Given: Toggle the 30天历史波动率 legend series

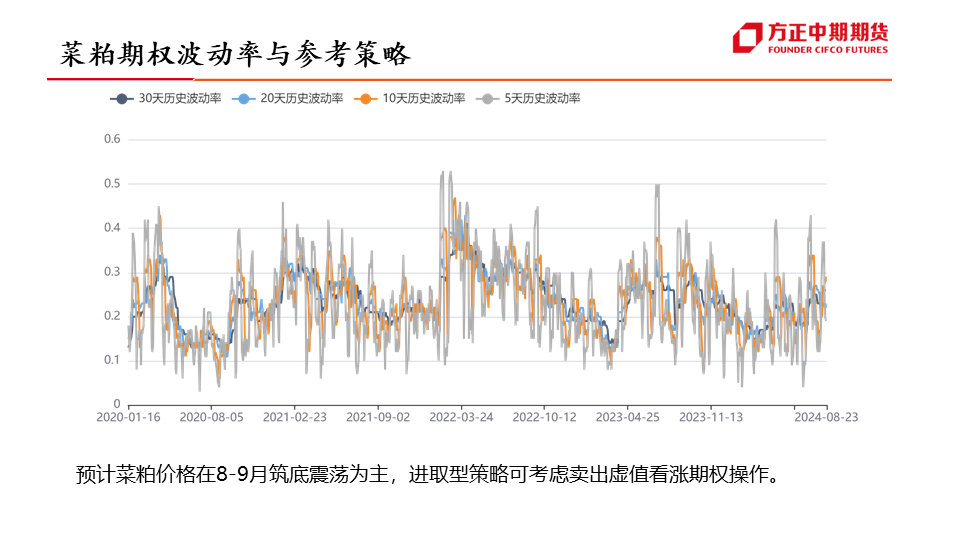Looking at the screenshot, I should point(165,98).
